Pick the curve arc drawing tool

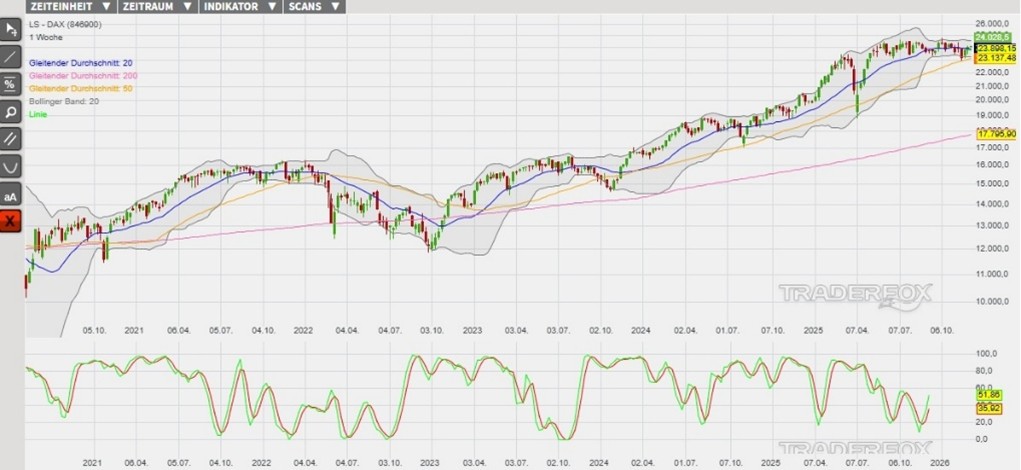pyautogui.click(x=11, y=165)
